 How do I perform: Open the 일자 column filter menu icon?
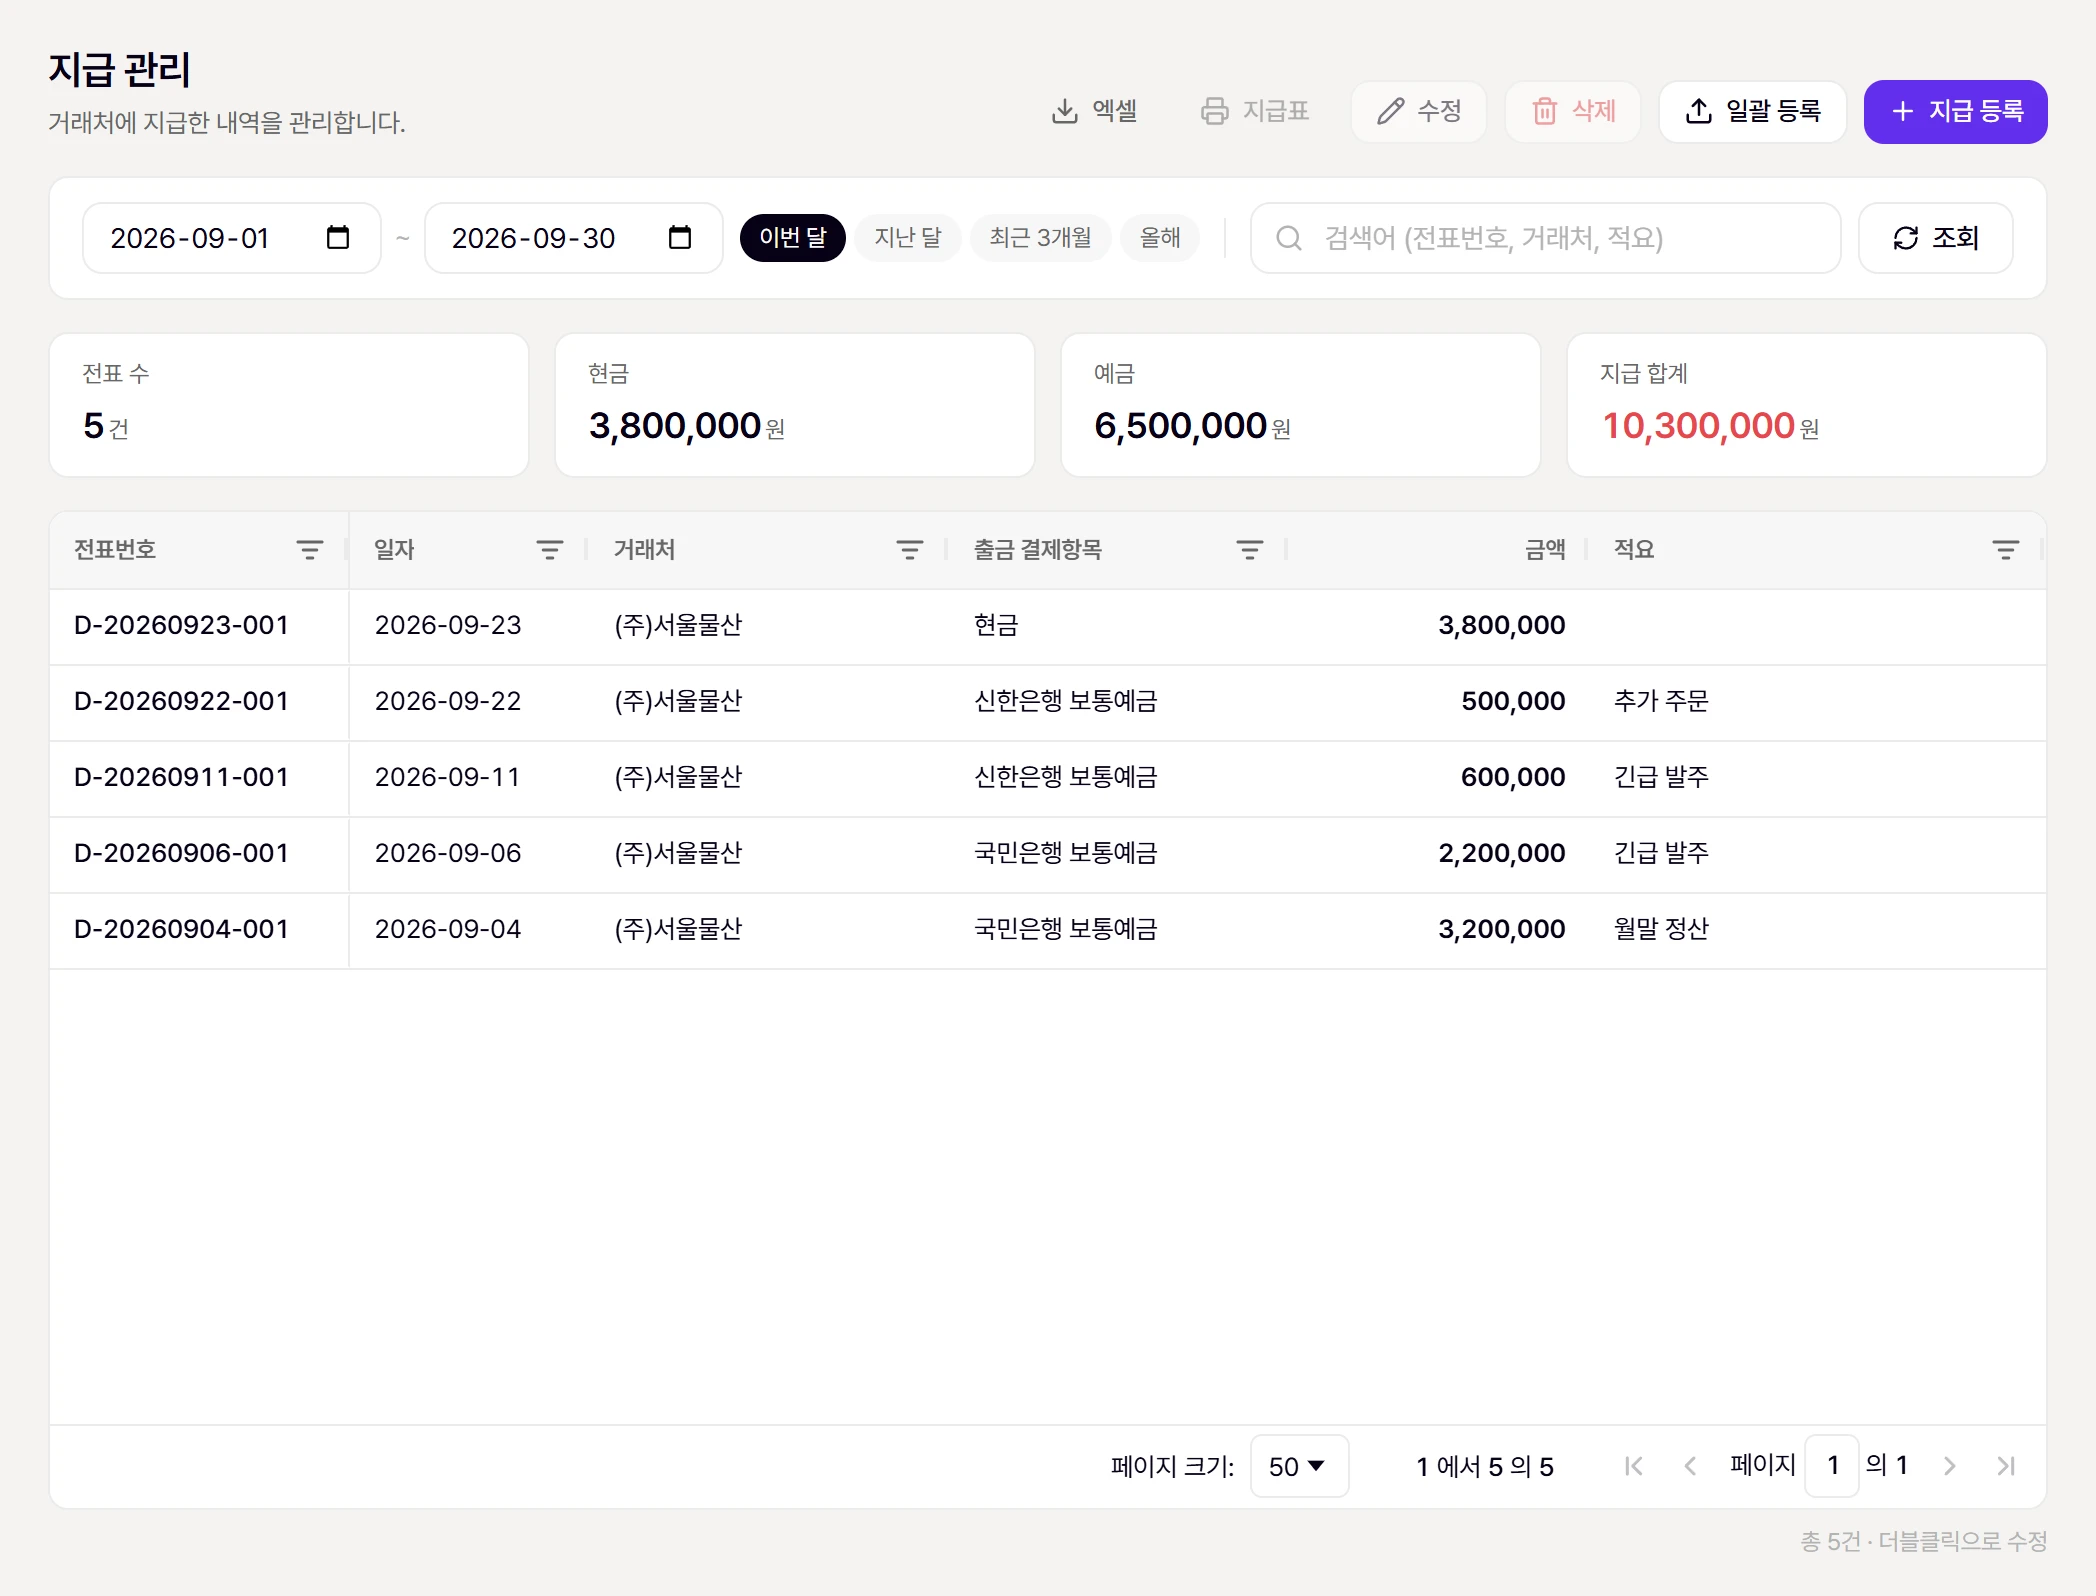(x=550, y=550)
